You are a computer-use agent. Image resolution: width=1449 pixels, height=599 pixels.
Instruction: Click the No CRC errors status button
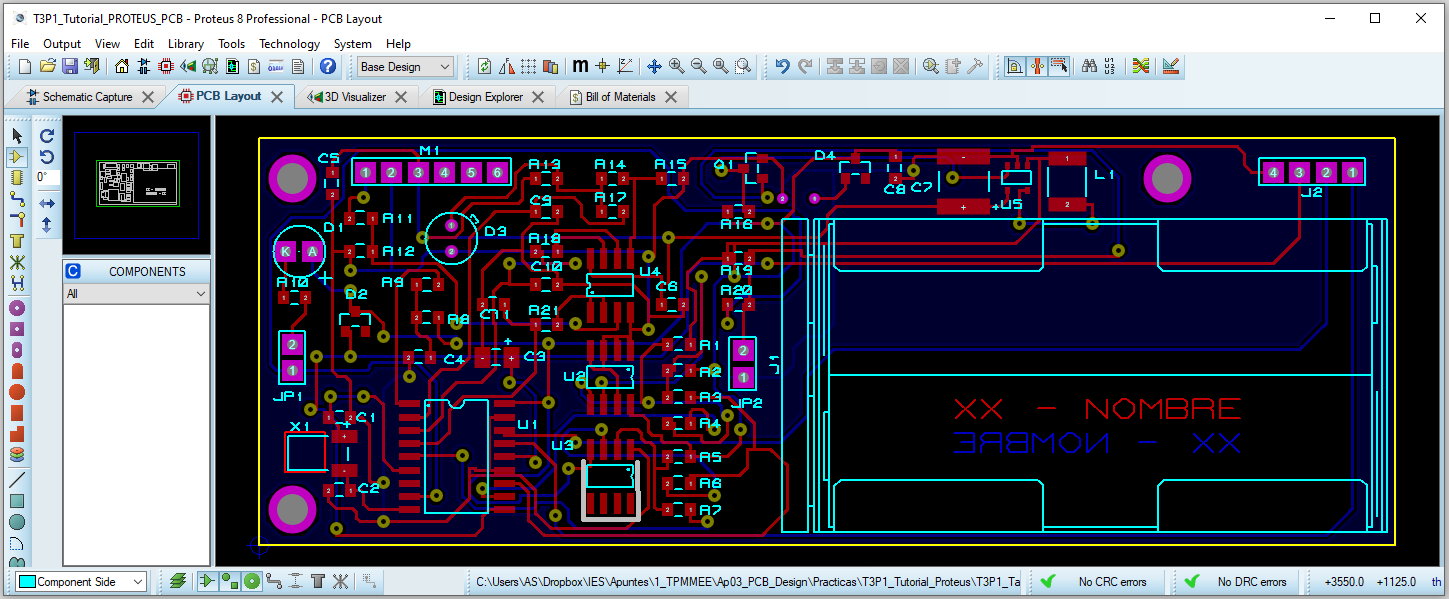1096,581
